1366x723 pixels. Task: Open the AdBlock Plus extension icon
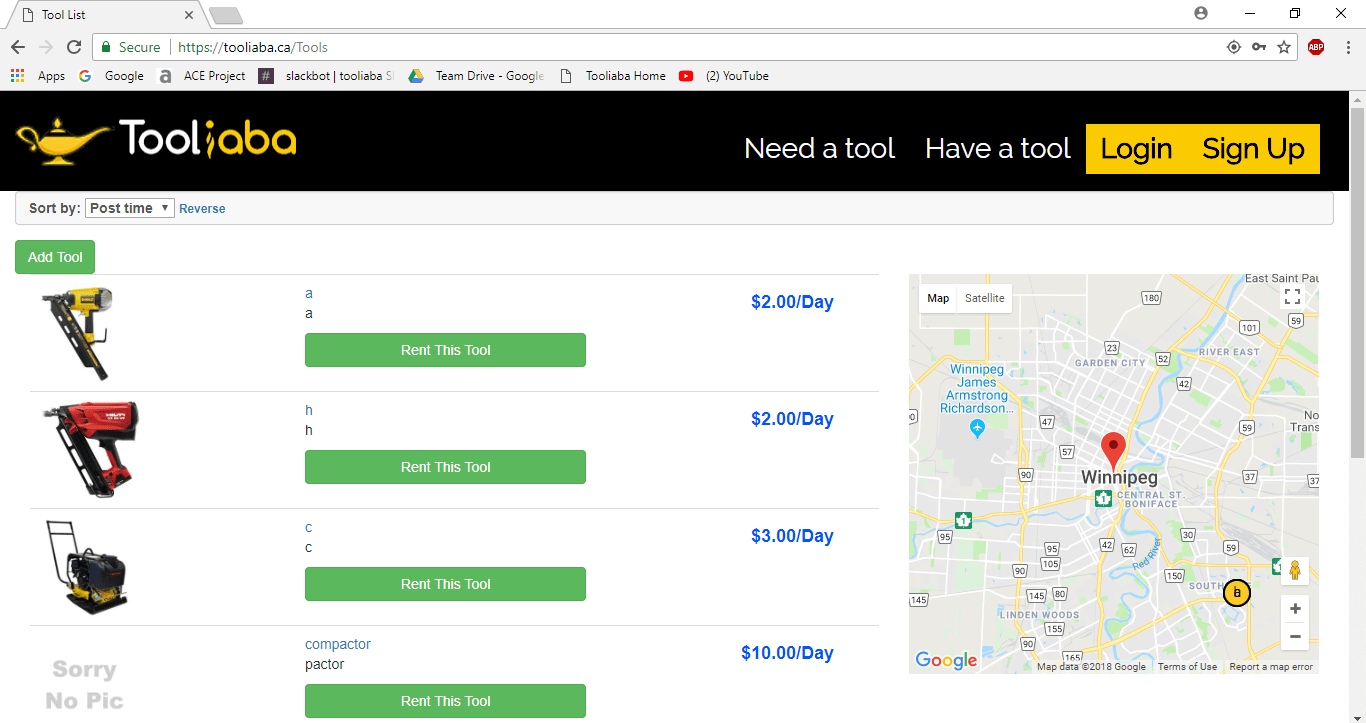pyautogui.click(x=1316, y=47)
